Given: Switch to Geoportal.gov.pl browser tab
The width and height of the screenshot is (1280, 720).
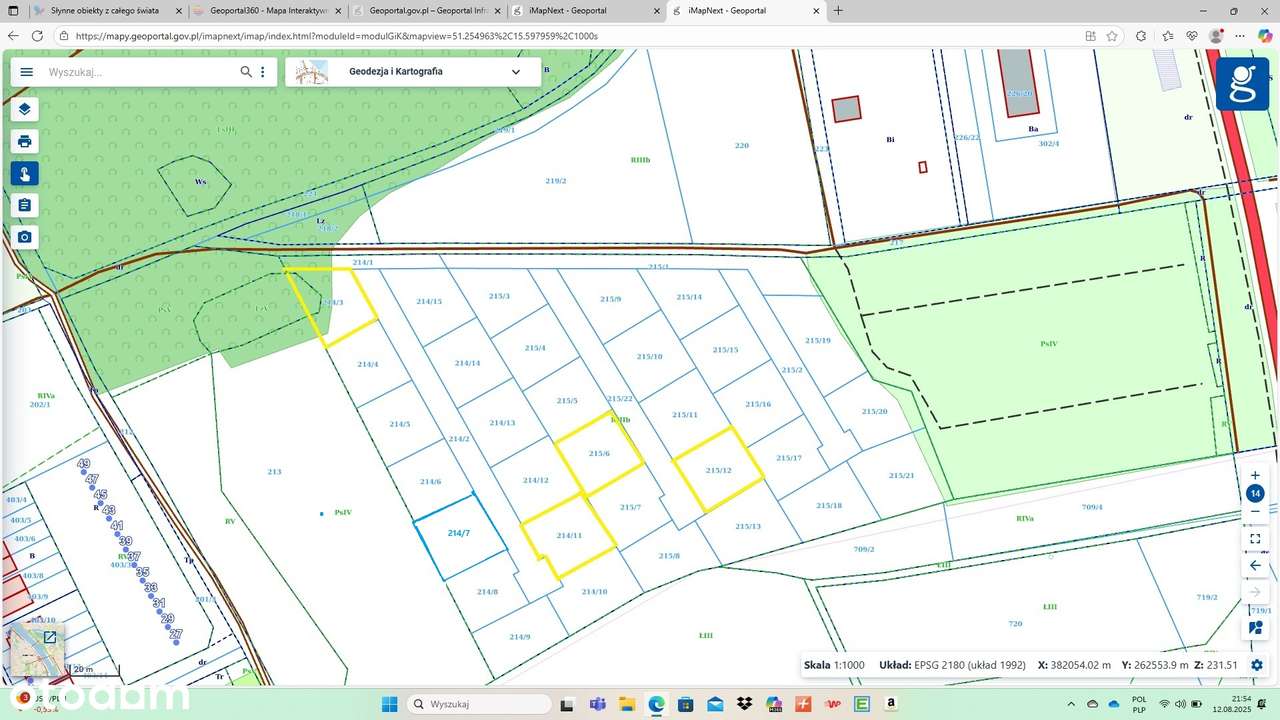Looking at the screenshot, I should point(426,11).
